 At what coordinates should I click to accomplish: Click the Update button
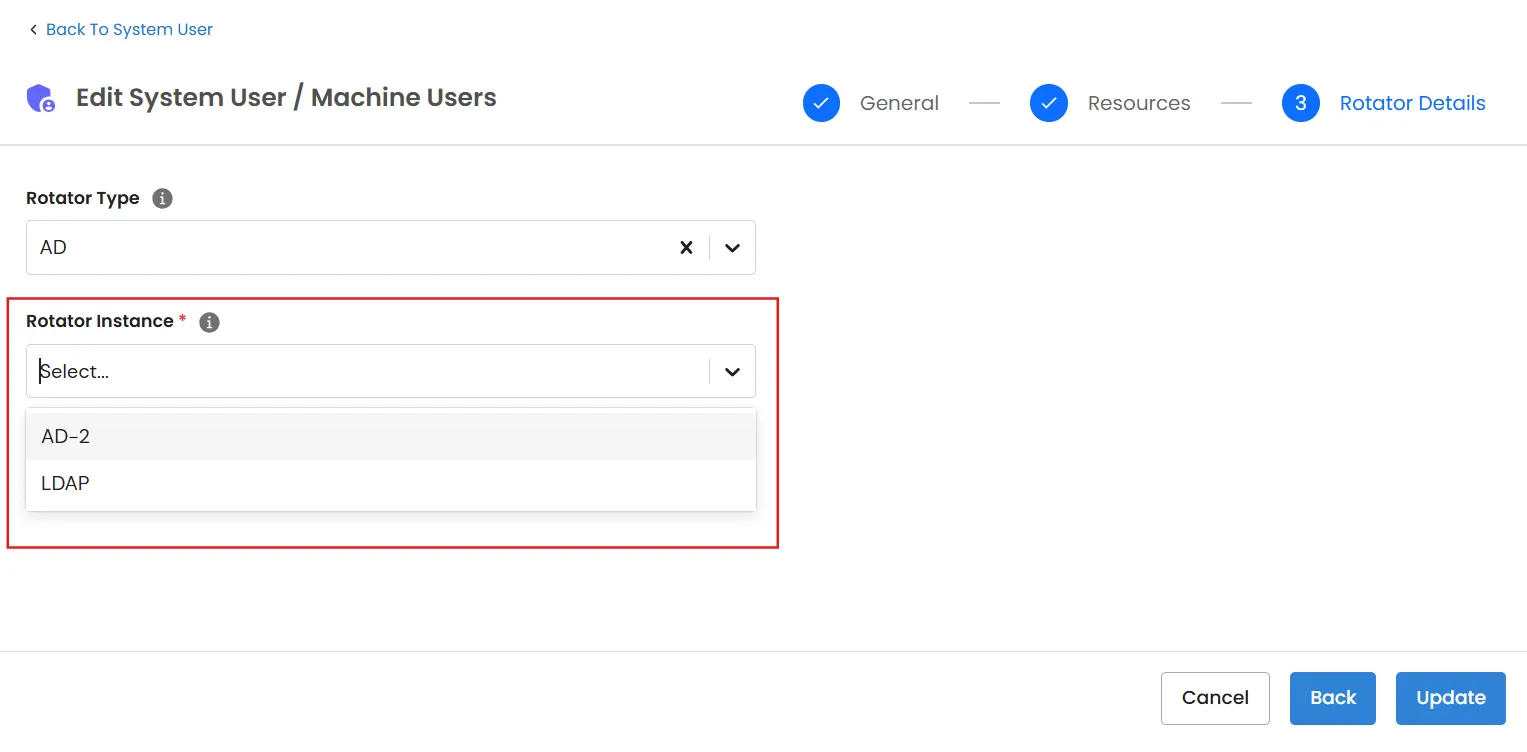pyautogui.click(x=1451, y=698)
